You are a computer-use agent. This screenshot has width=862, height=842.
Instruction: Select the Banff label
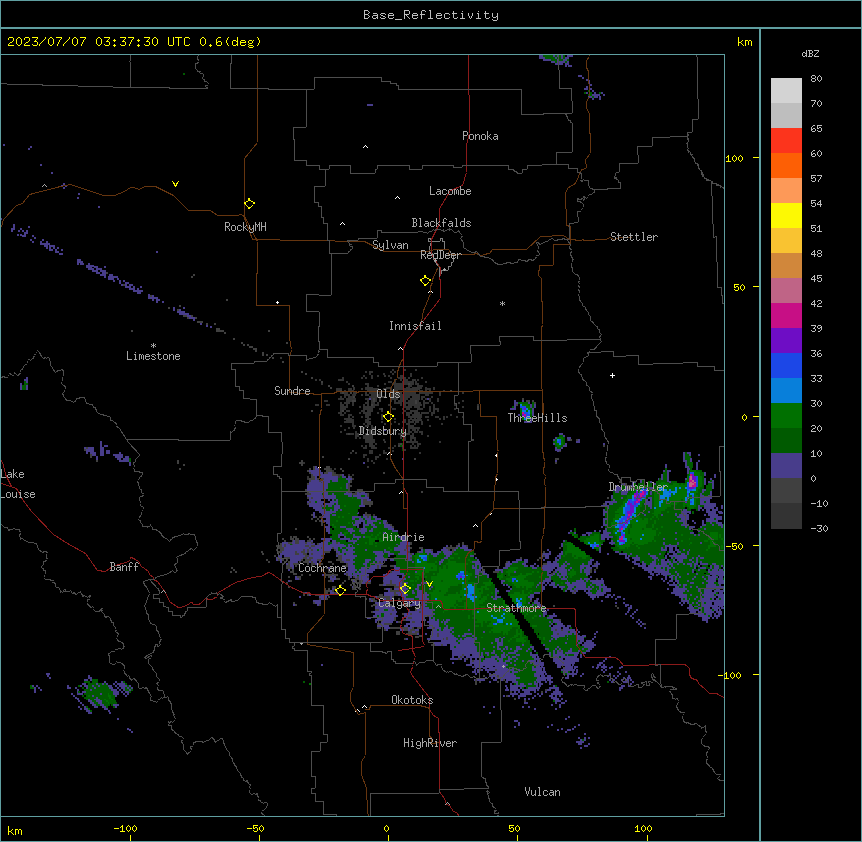click(124, 567)
